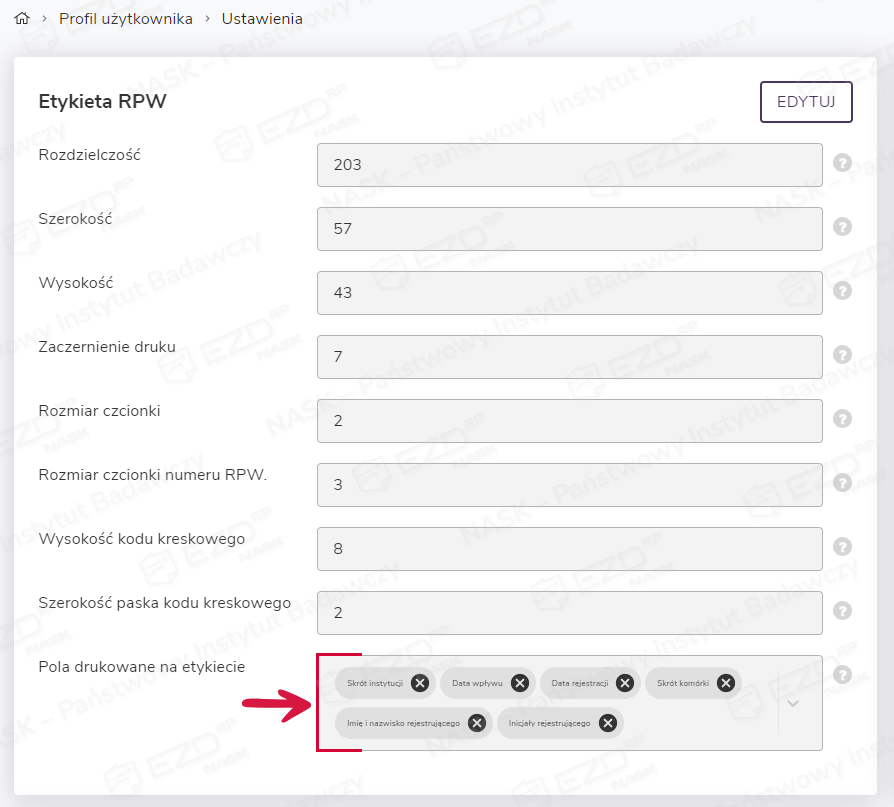Remove the Data wpływu tag

pyautogui.click(x=520, y=683)
